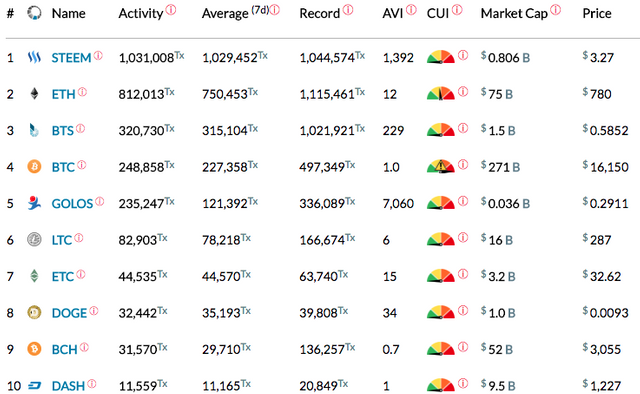Click the LTC CUI gauge icon
The width and height of the screenshot is (640, 394).
[x=440, y=239]
